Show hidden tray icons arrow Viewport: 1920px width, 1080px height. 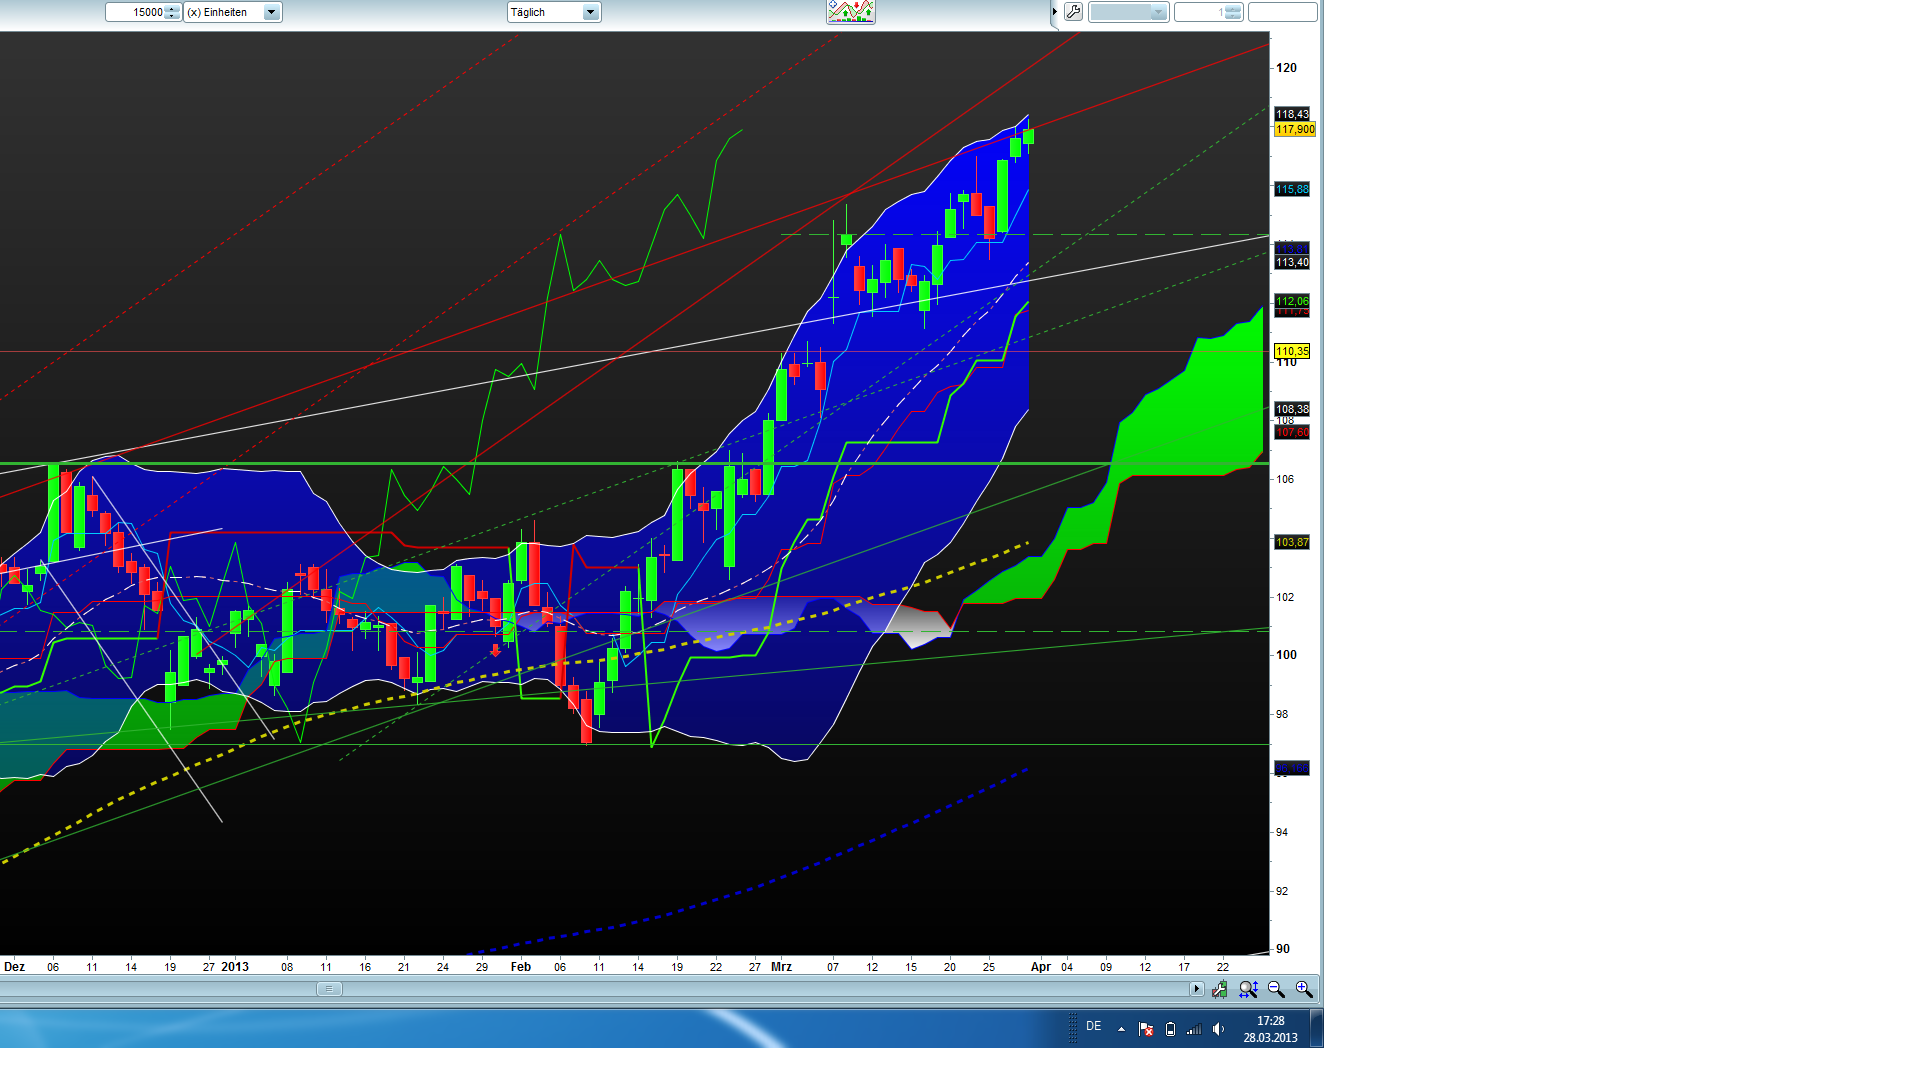point(1121,1029)
